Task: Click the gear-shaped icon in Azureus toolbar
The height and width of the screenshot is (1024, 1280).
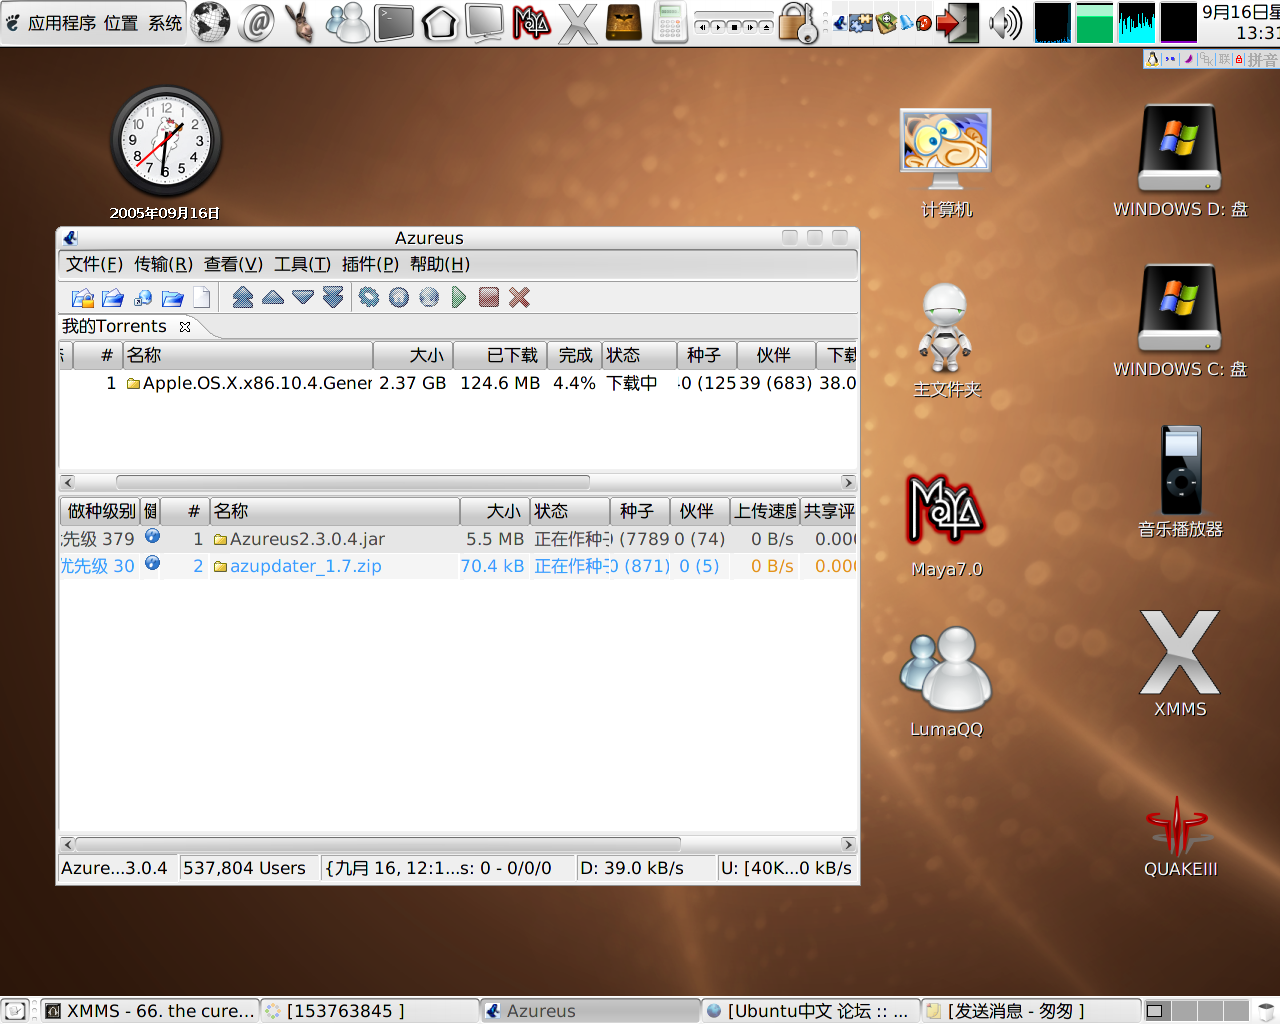Action: 369,297
